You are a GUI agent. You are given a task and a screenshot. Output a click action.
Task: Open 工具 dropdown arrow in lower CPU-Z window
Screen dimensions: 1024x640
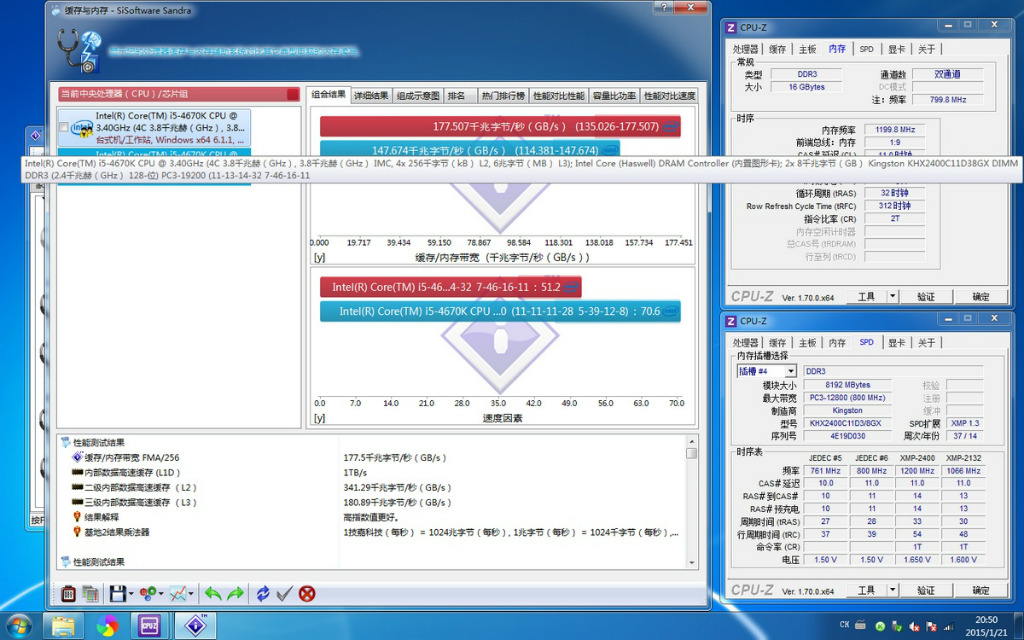893,590
